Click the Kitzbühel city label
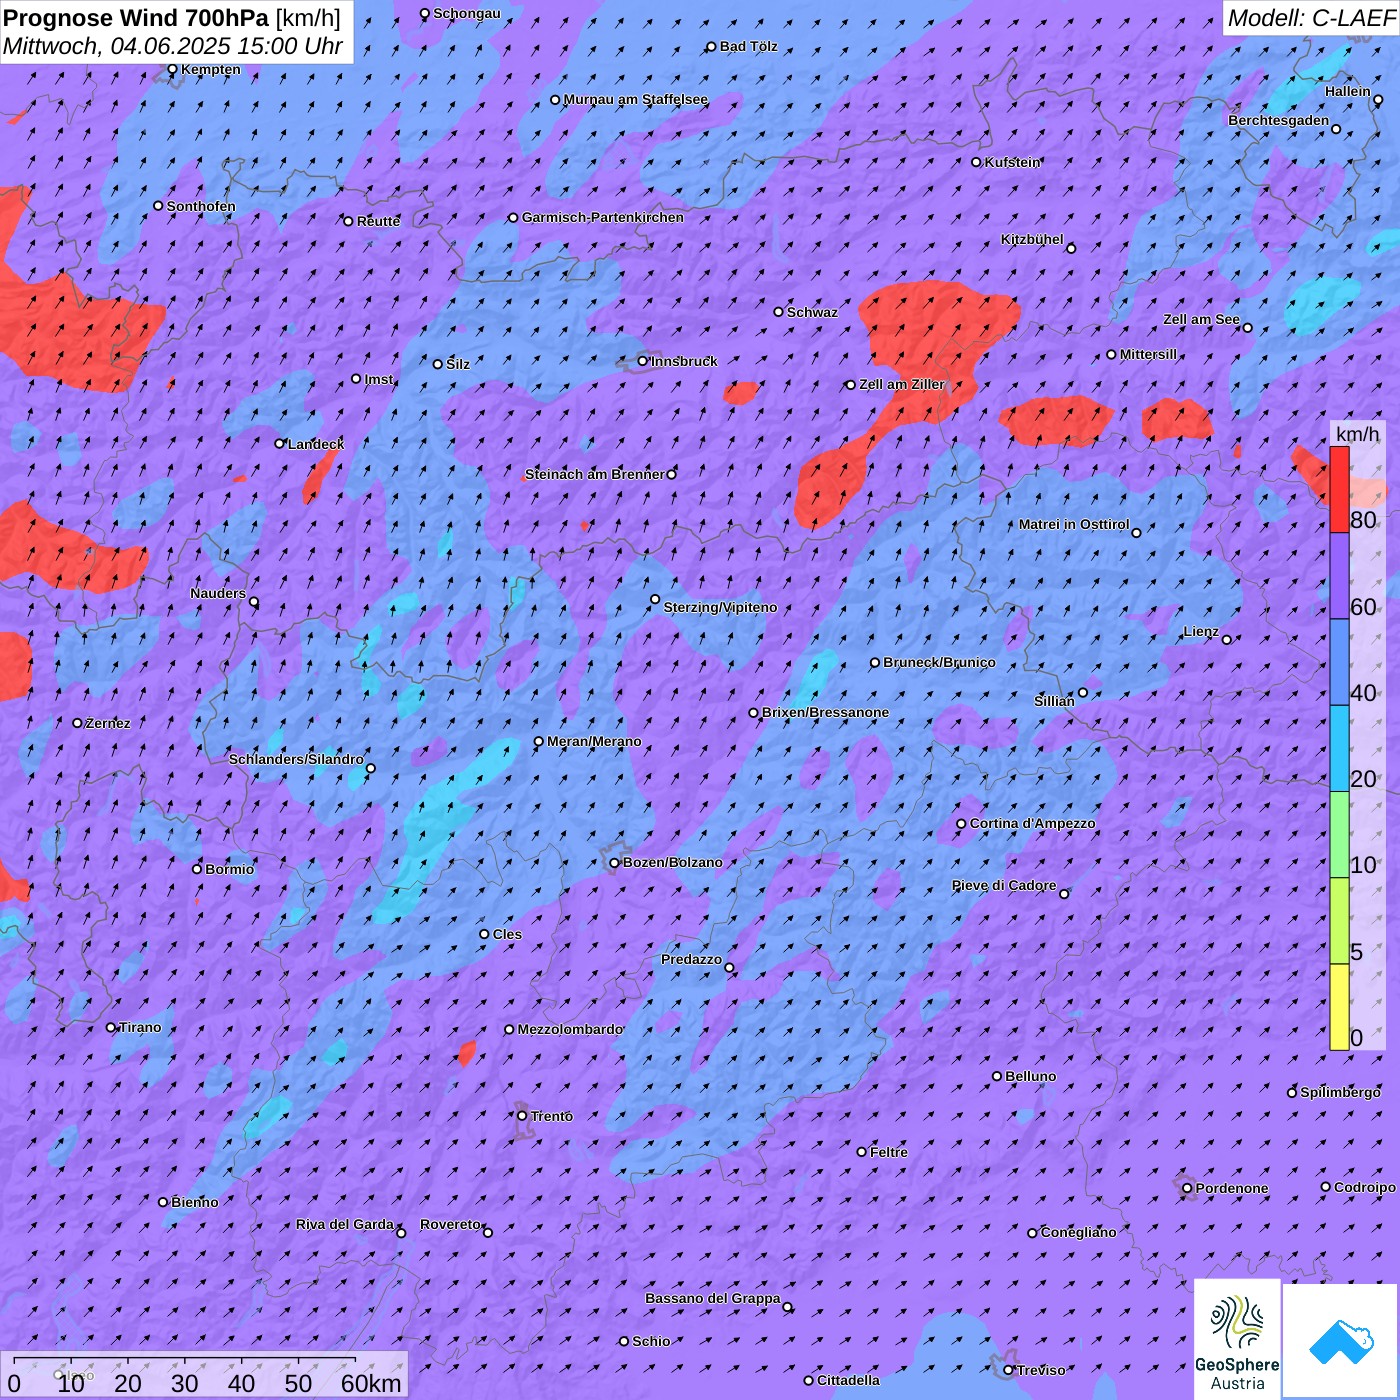This screenshot has width=1400, height=1400. click(1032, 240)
